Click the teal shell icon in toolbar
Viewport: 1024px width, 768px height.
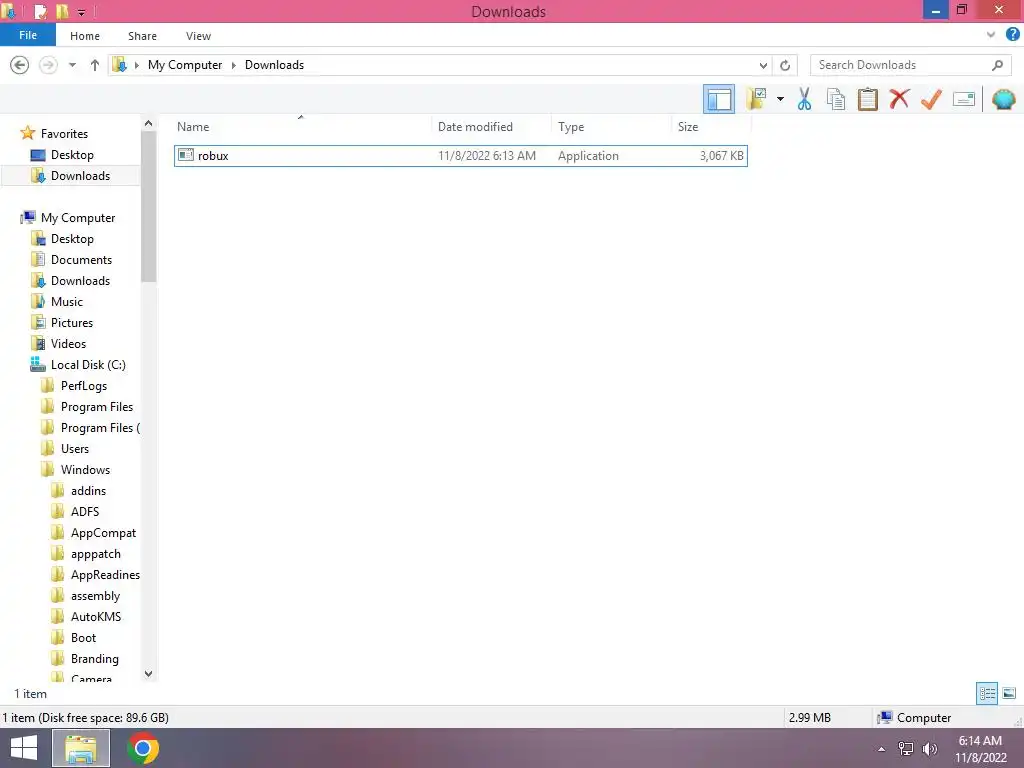(x=1003, y=99)
